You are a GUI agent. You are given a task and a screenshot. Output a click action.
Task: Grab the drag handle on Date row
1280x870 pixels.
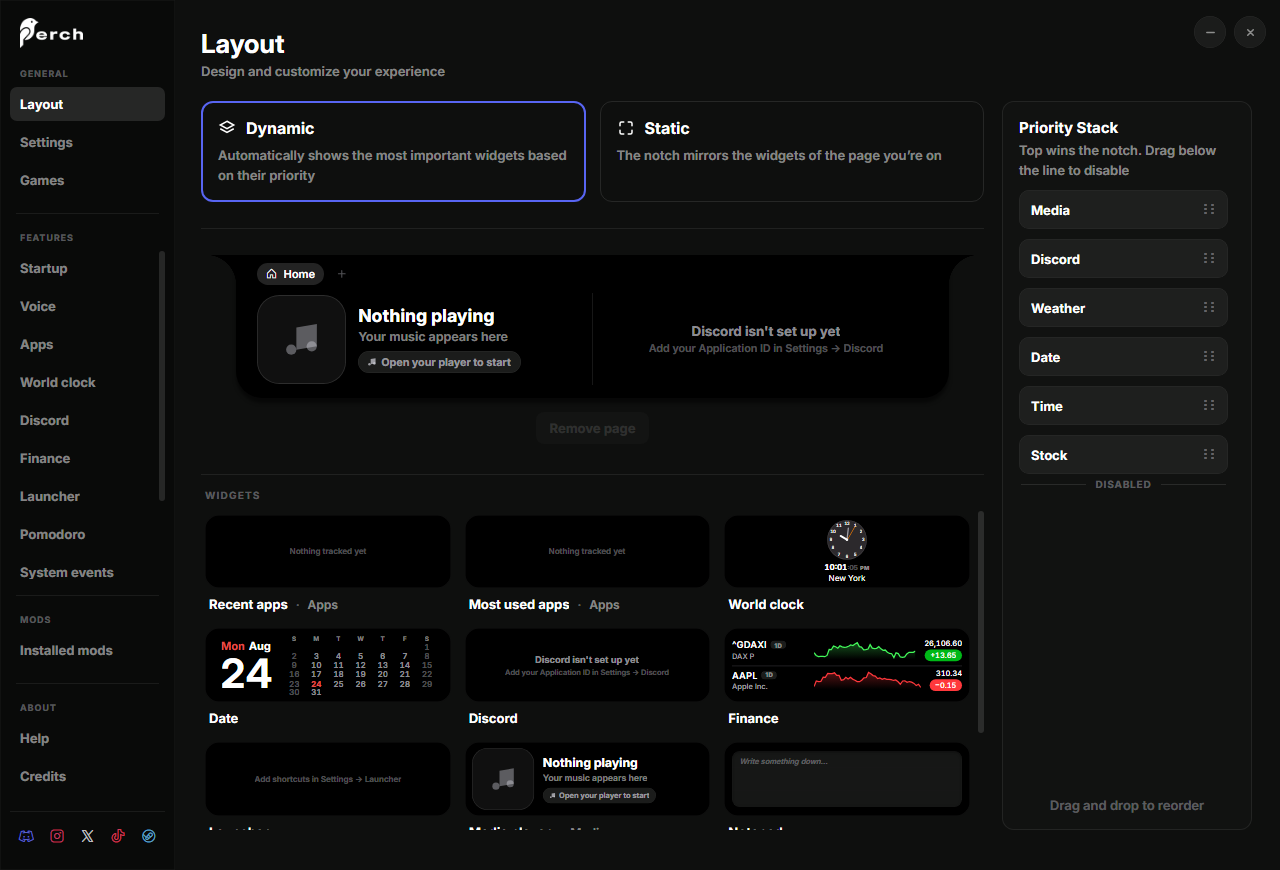[x=1209, y=356]
